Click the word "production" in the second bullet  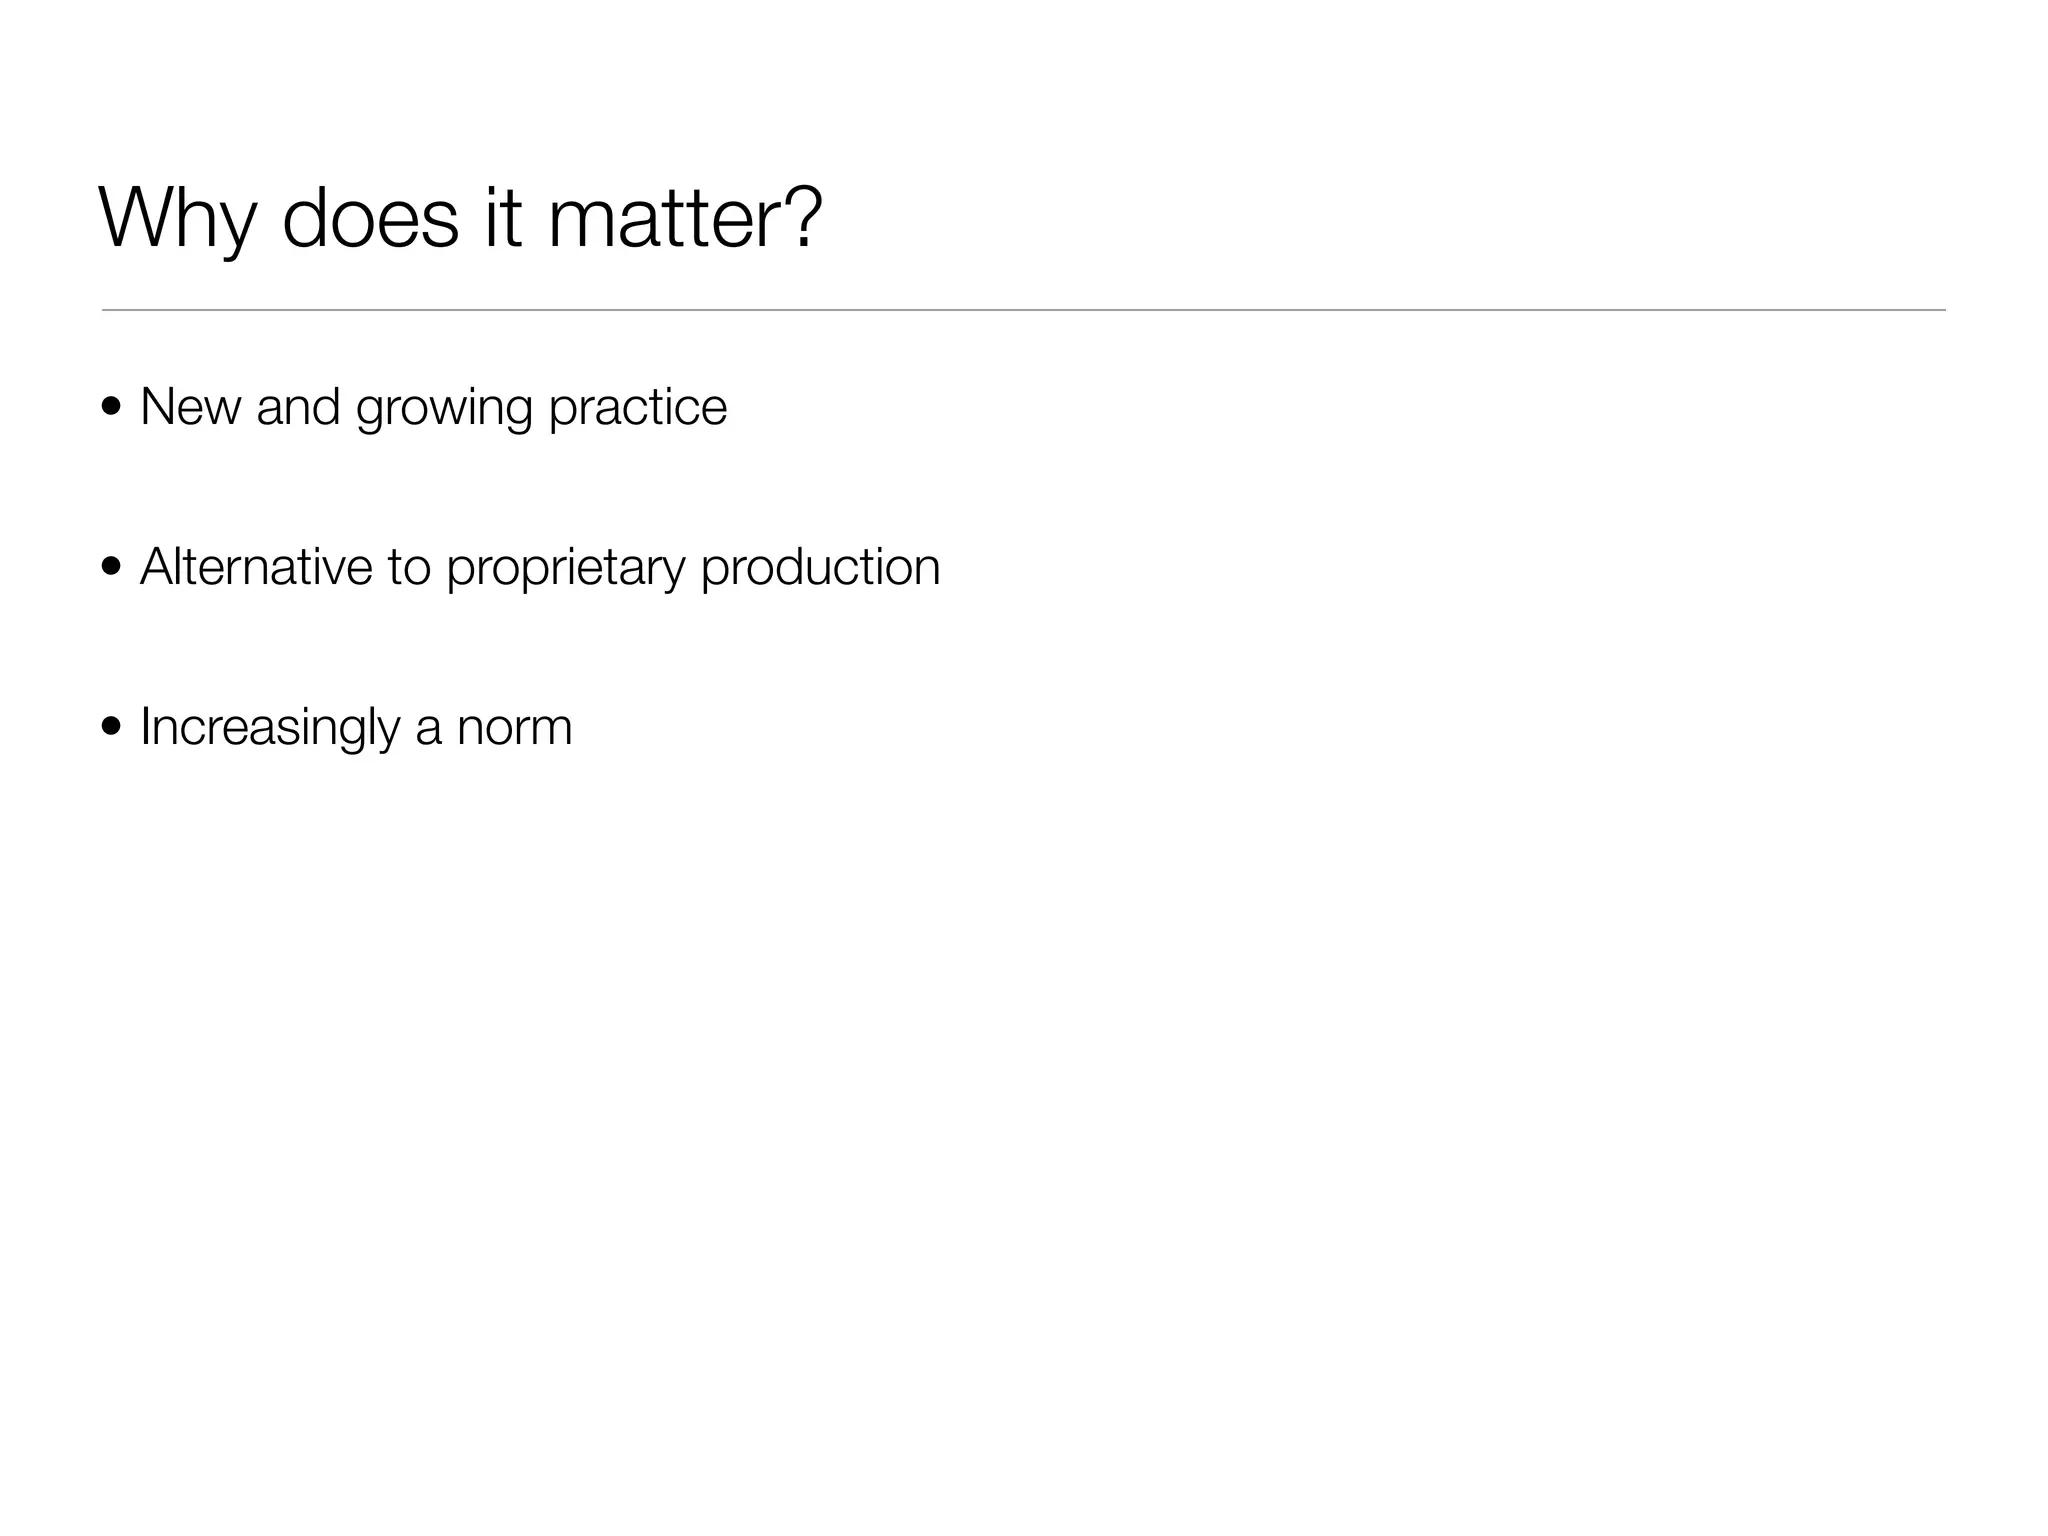coord(820,567)
